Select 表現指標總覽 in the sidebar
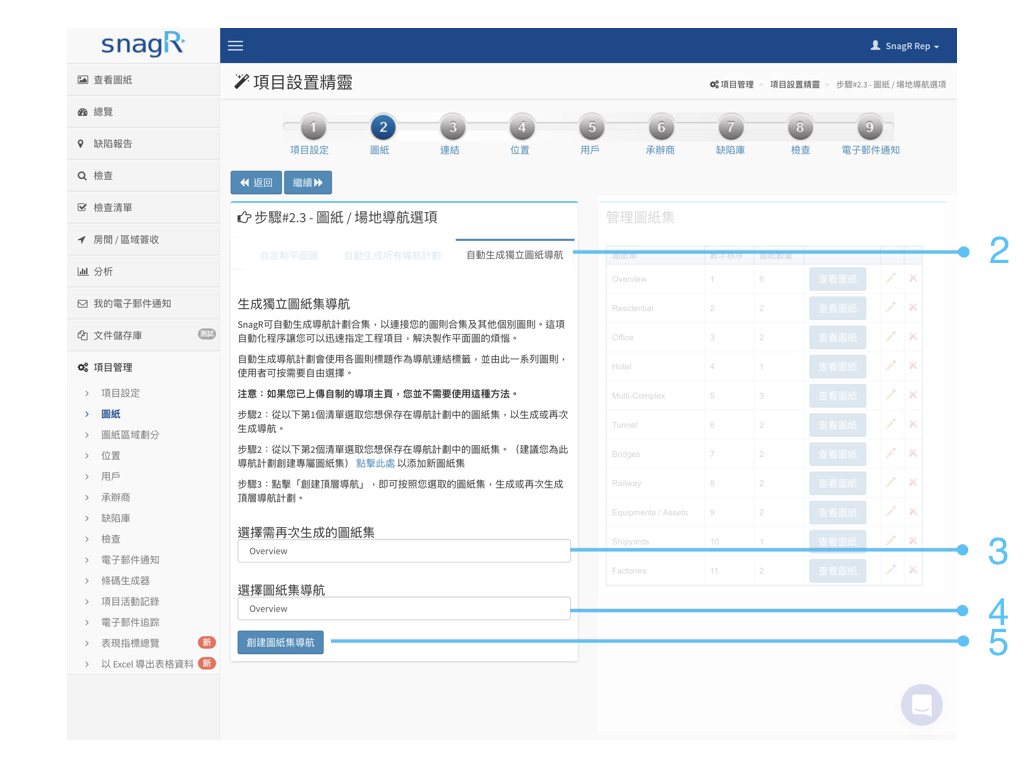1024x768 pixels. 130,643
